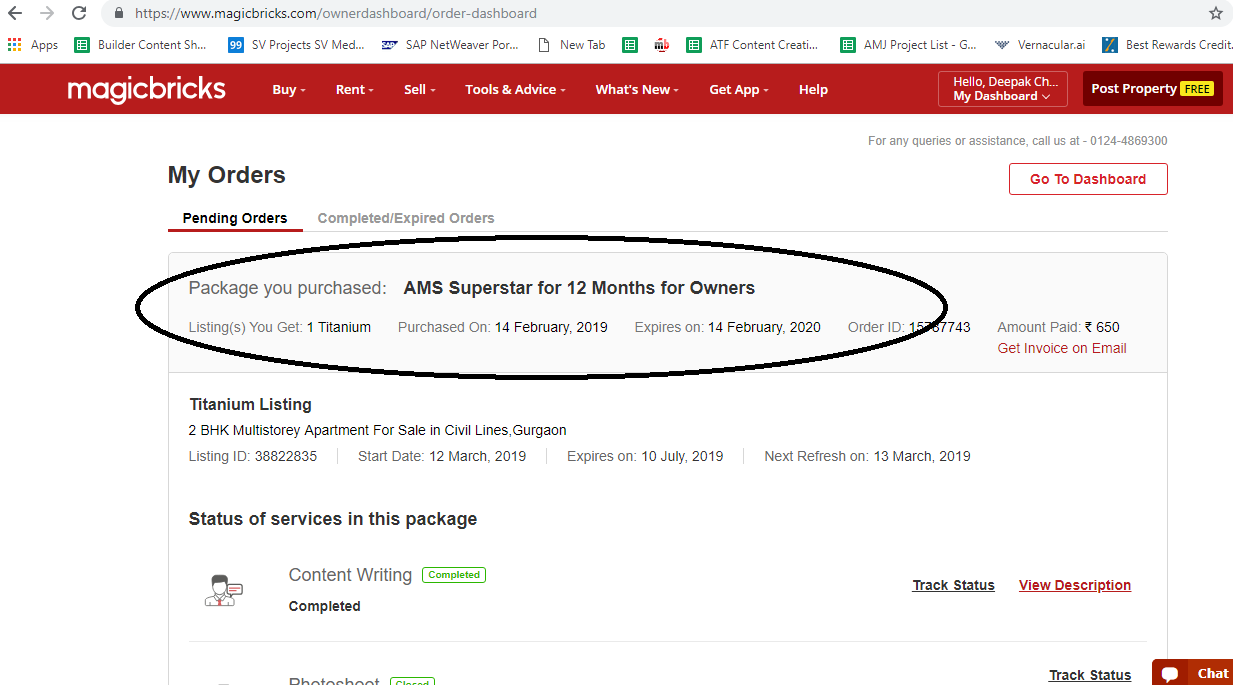Click the Go To Dashboard button
Viewport: 1233px width, 685px height.
(1087, 179)
